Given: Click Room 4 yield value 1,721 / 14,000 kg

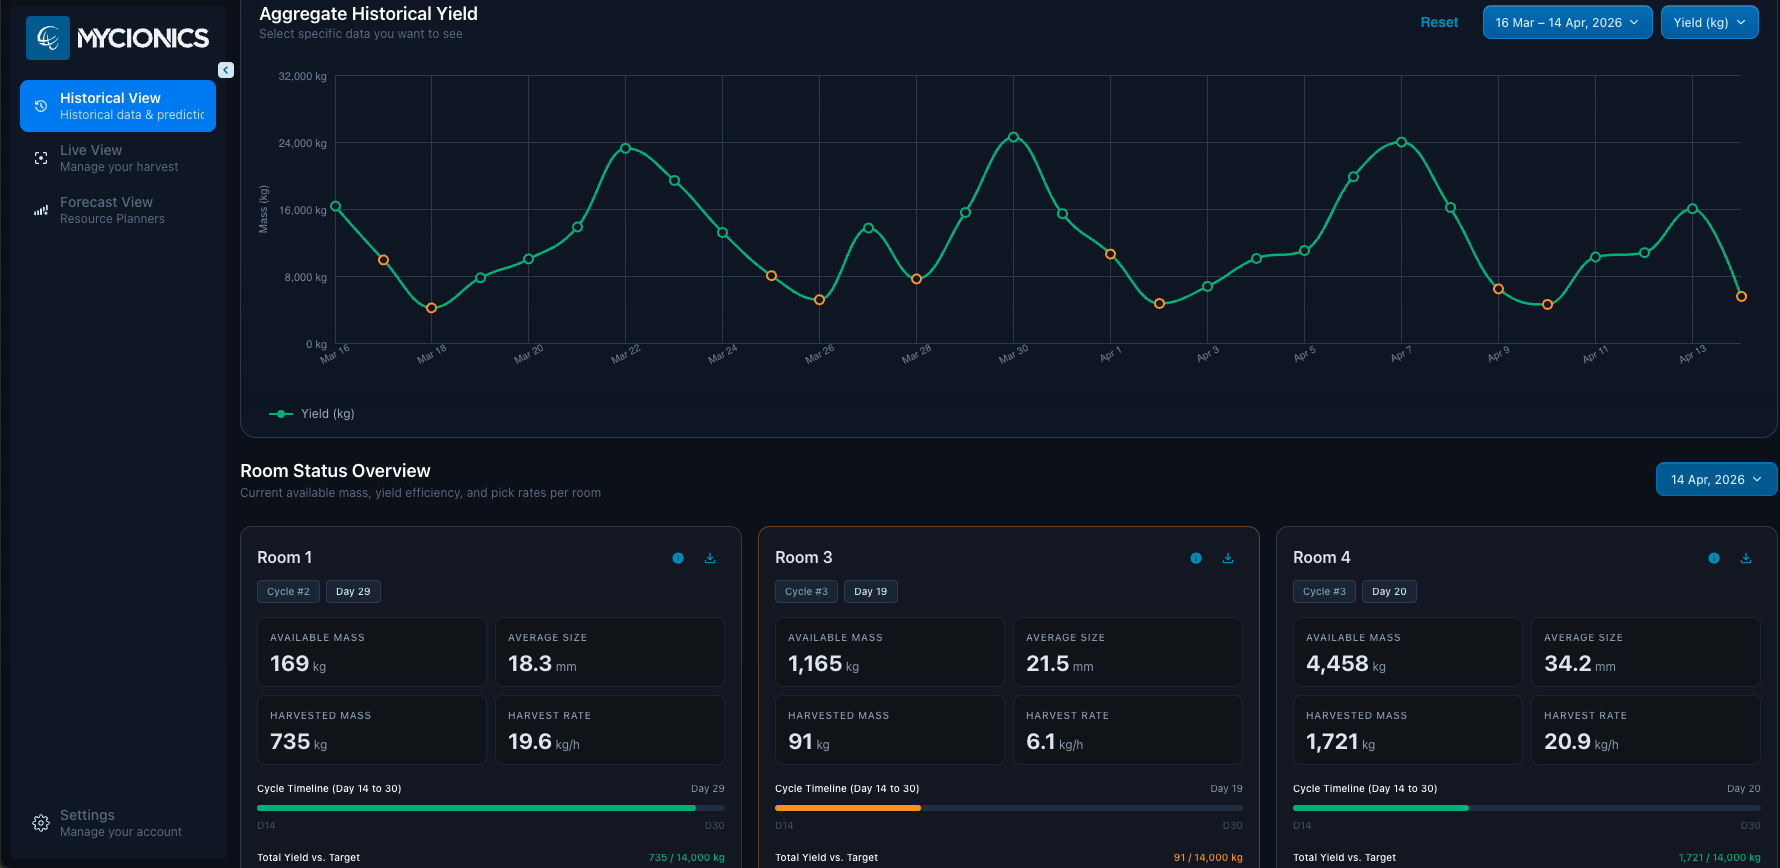Looking at the screenshot, I should click(1720, 858).
